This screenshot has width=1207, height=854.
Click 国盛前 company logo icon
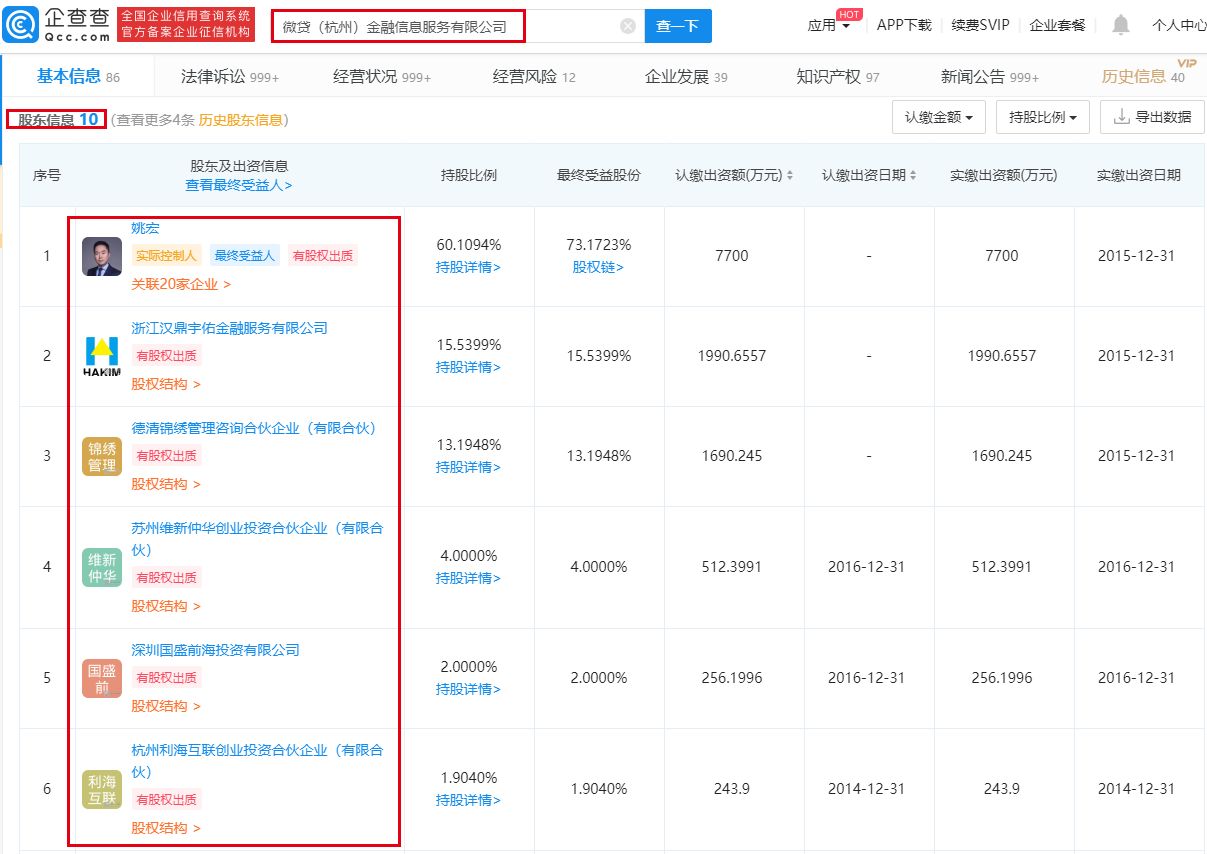tap(102, 678)
